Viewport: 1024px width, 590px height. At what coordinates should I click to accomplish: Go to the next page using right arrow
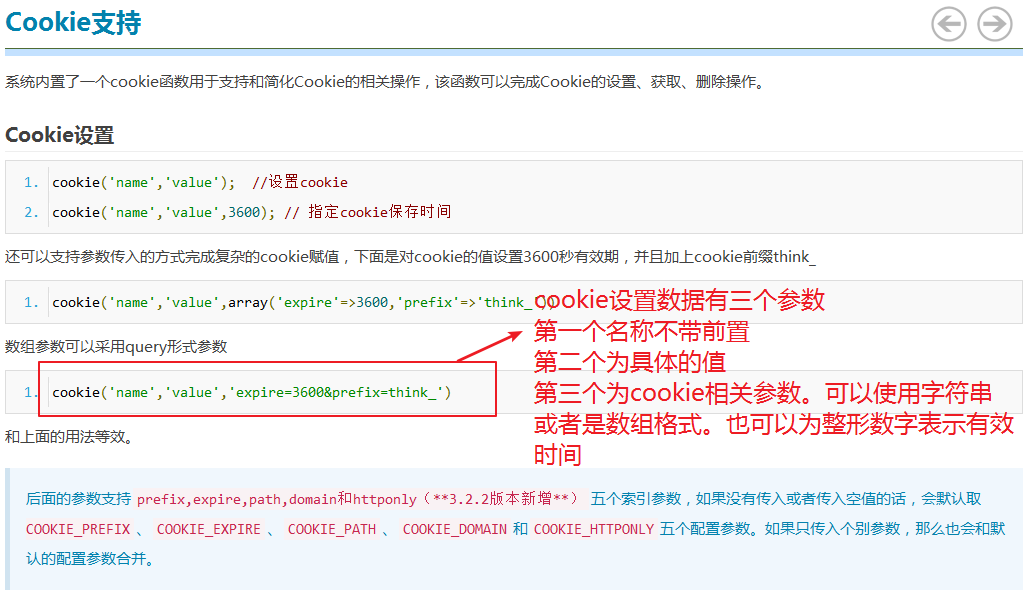[994, 24]
